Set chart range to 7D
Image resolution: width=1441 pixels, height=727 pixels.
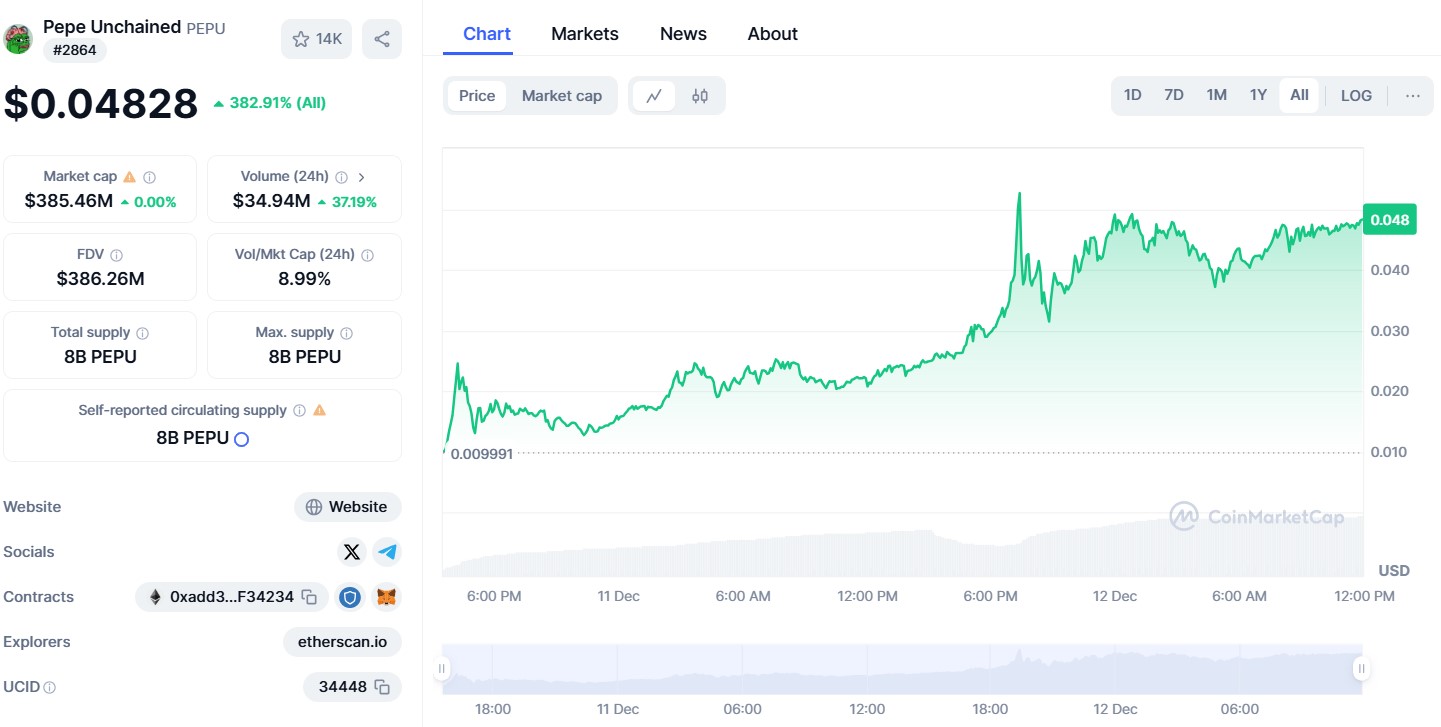[1174, 96]
